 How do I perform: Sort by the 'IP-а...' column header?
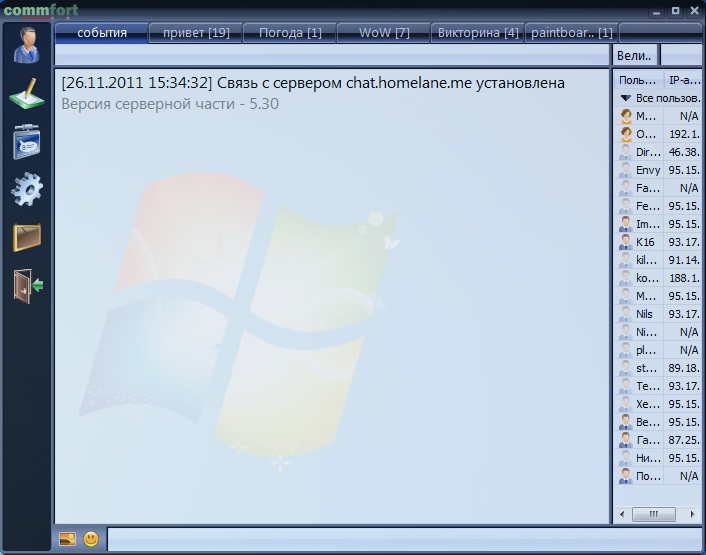685,79
